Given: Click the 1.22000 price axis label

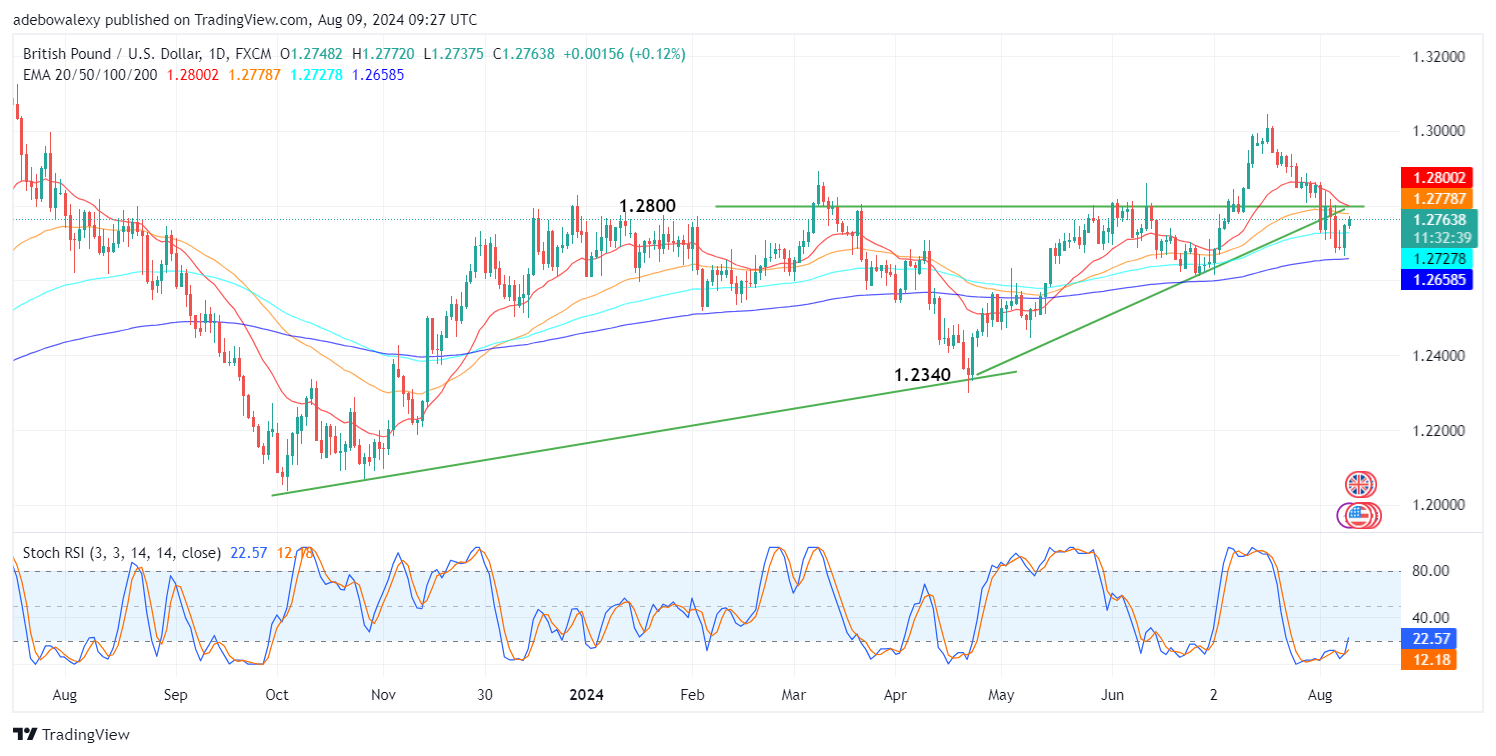Looking at the screenshot, I should point(1441,431).
